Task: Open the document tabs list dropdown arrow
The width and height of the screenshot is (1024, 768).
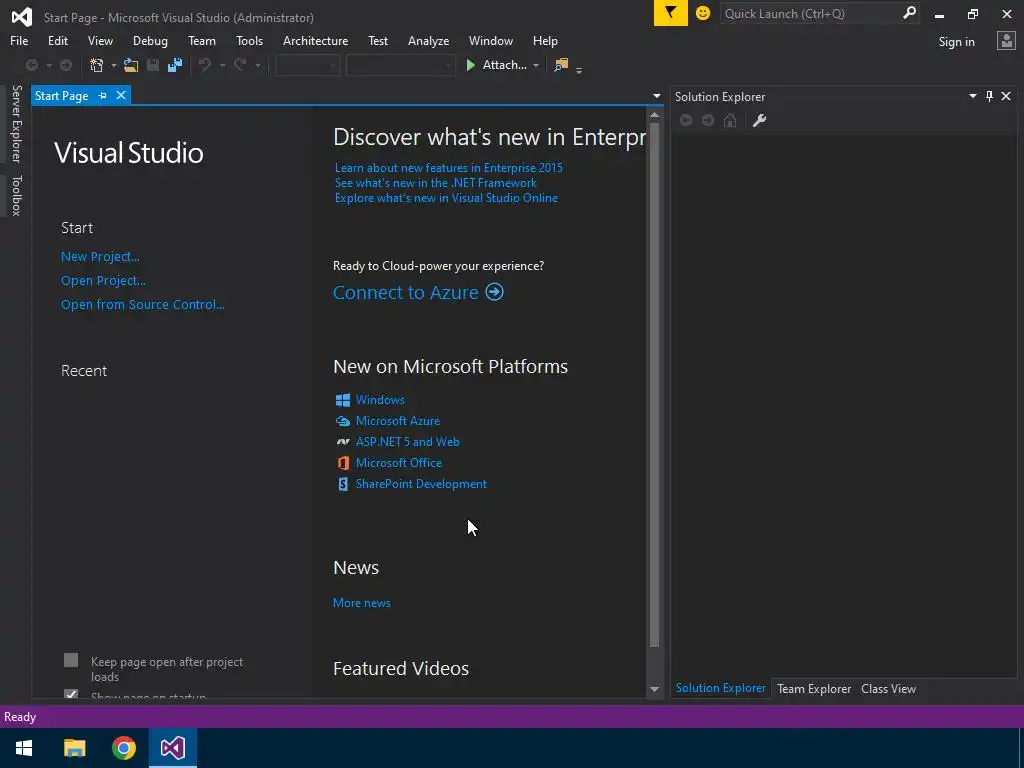Action: click(x=656, y=96)
